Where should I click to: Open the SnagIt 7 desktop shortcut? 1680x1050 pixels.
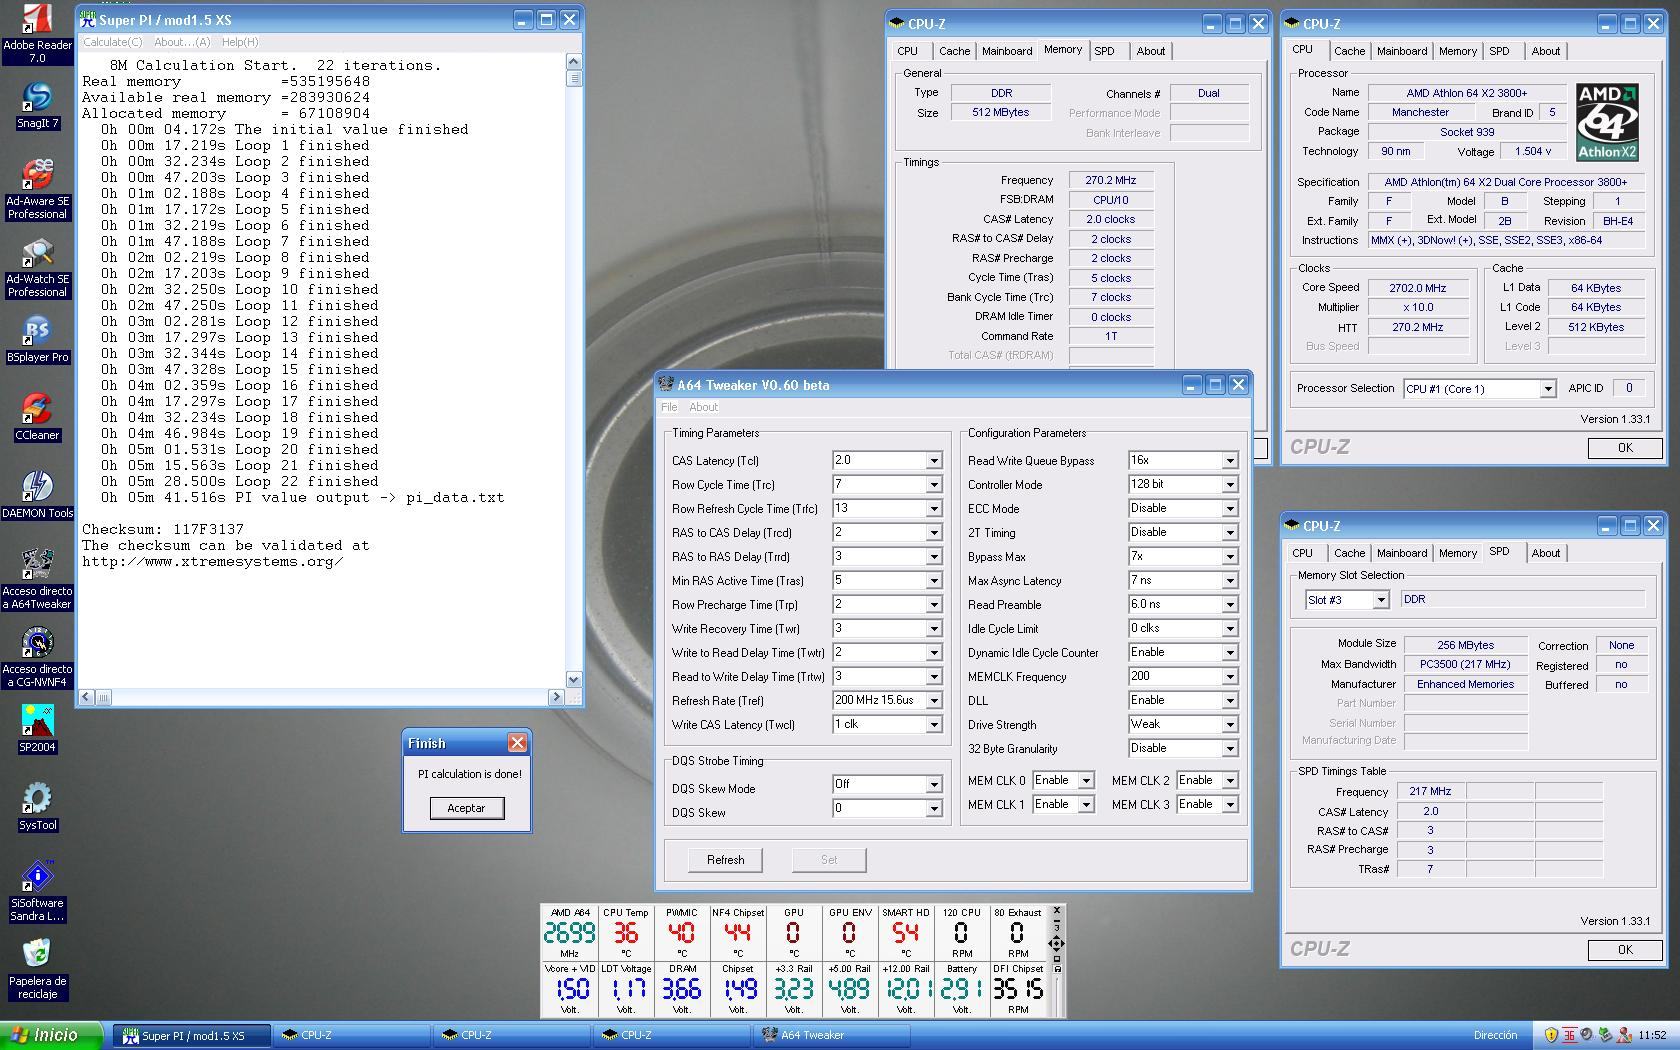click(x=37, y=98)
